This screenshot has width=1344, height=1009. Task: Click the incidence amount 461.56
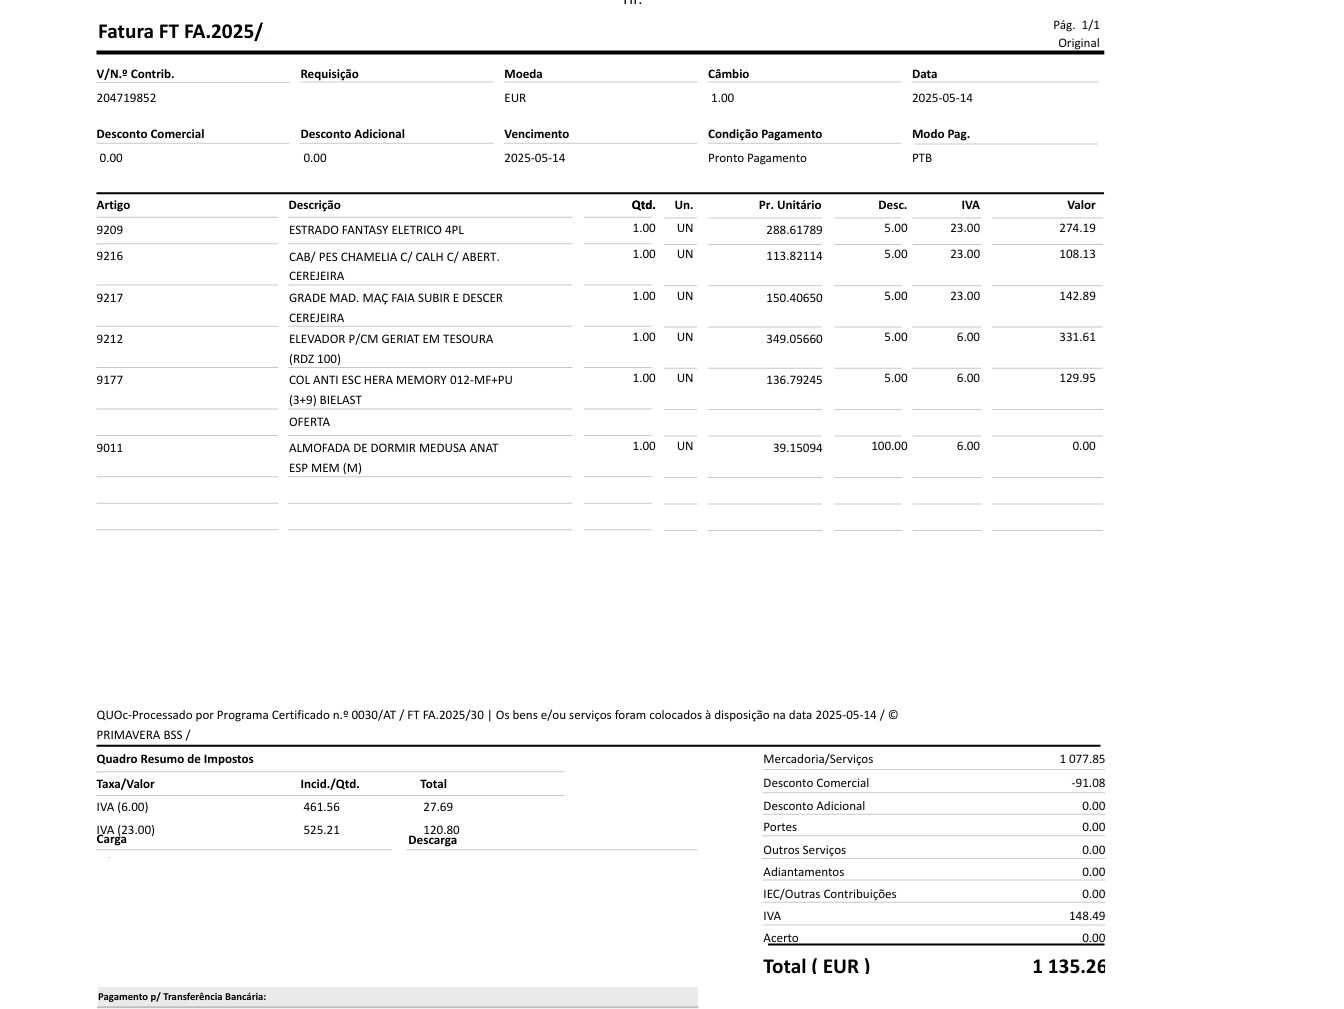321,807
